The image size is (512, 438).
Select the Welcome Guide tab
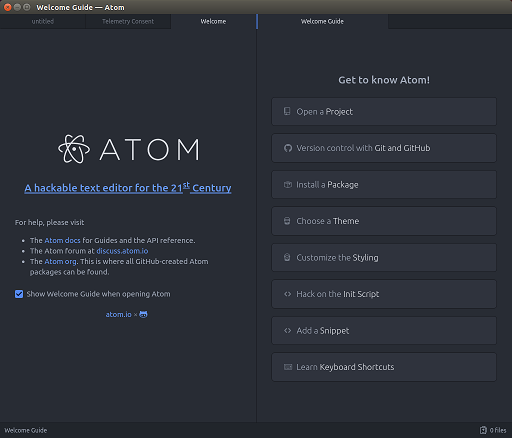[x=322, y=21]
